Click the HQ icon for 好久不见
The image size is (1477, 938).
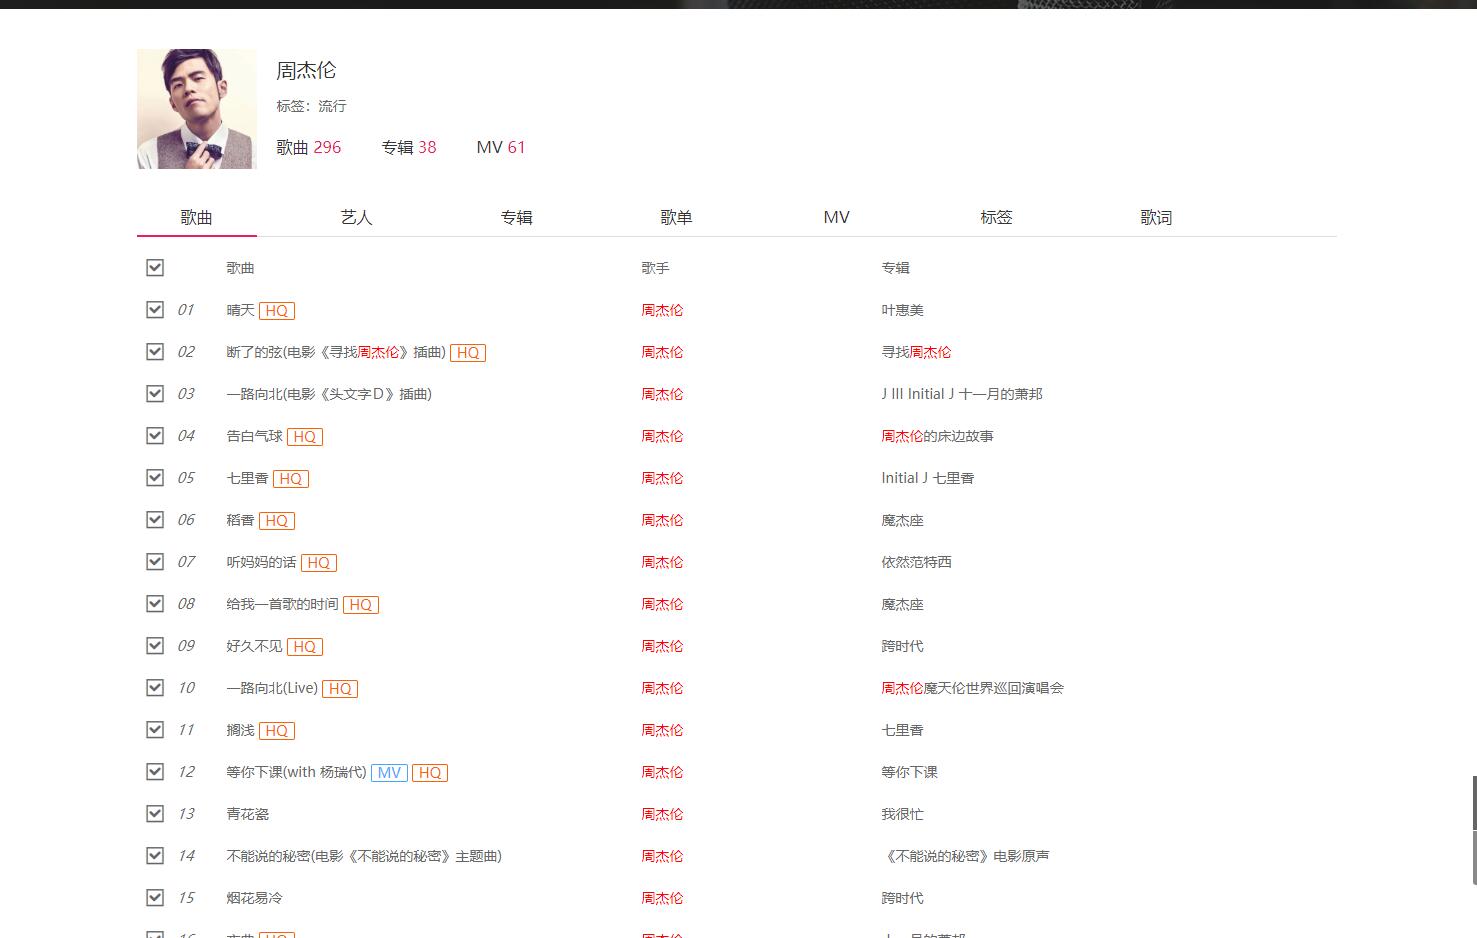(305, 646)
